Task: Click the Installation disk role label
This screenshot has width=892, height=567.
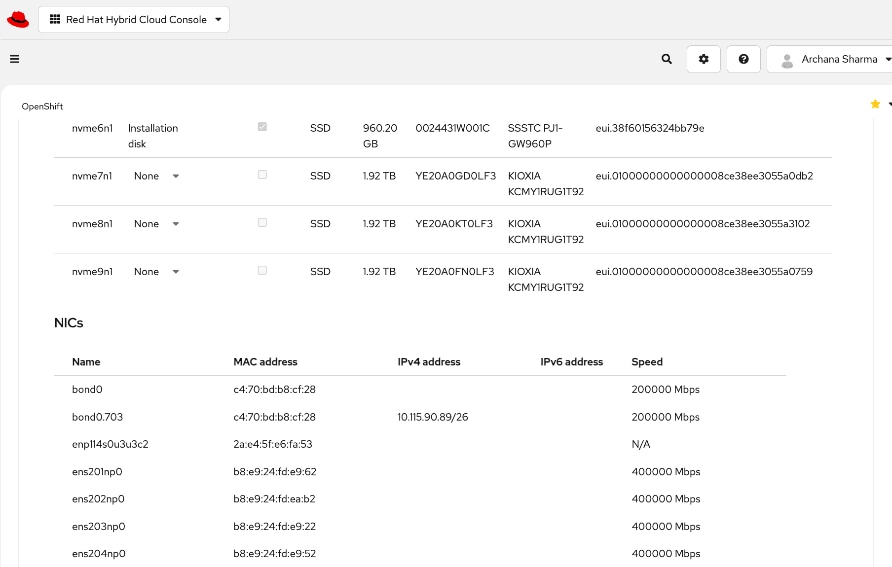Action: coord(153,136)
